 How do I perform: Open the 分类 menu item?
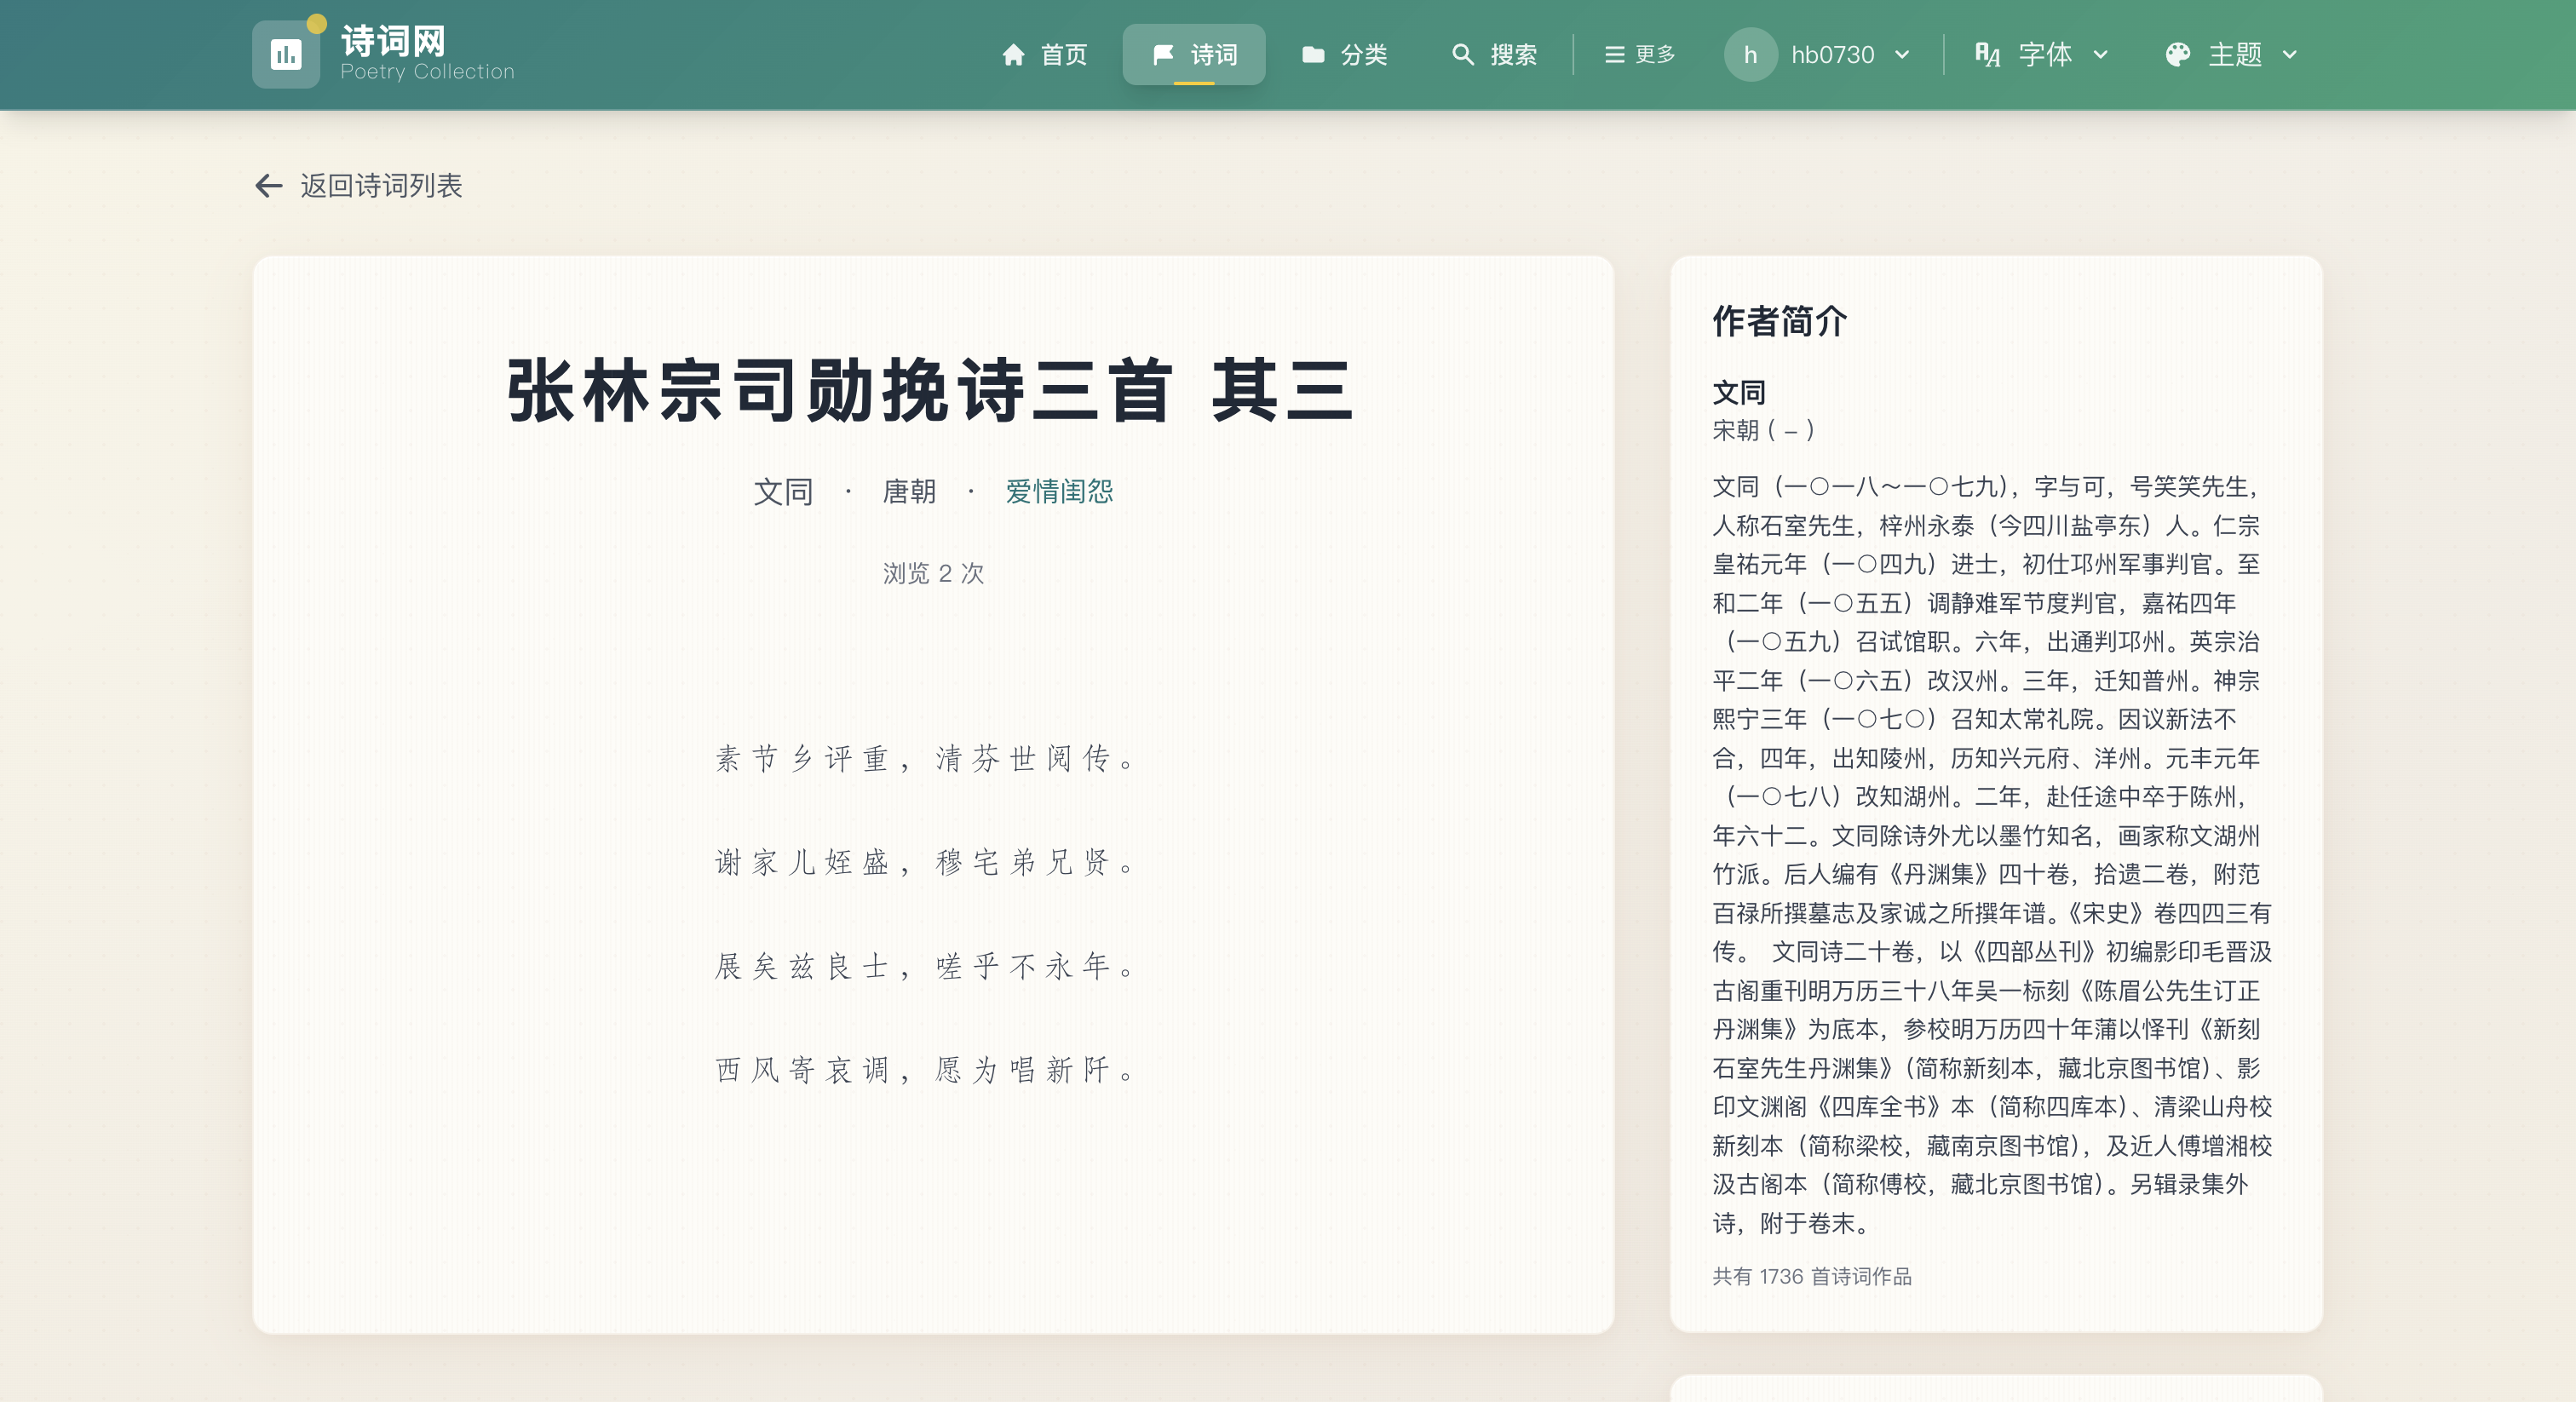(x=1363, y=54)
